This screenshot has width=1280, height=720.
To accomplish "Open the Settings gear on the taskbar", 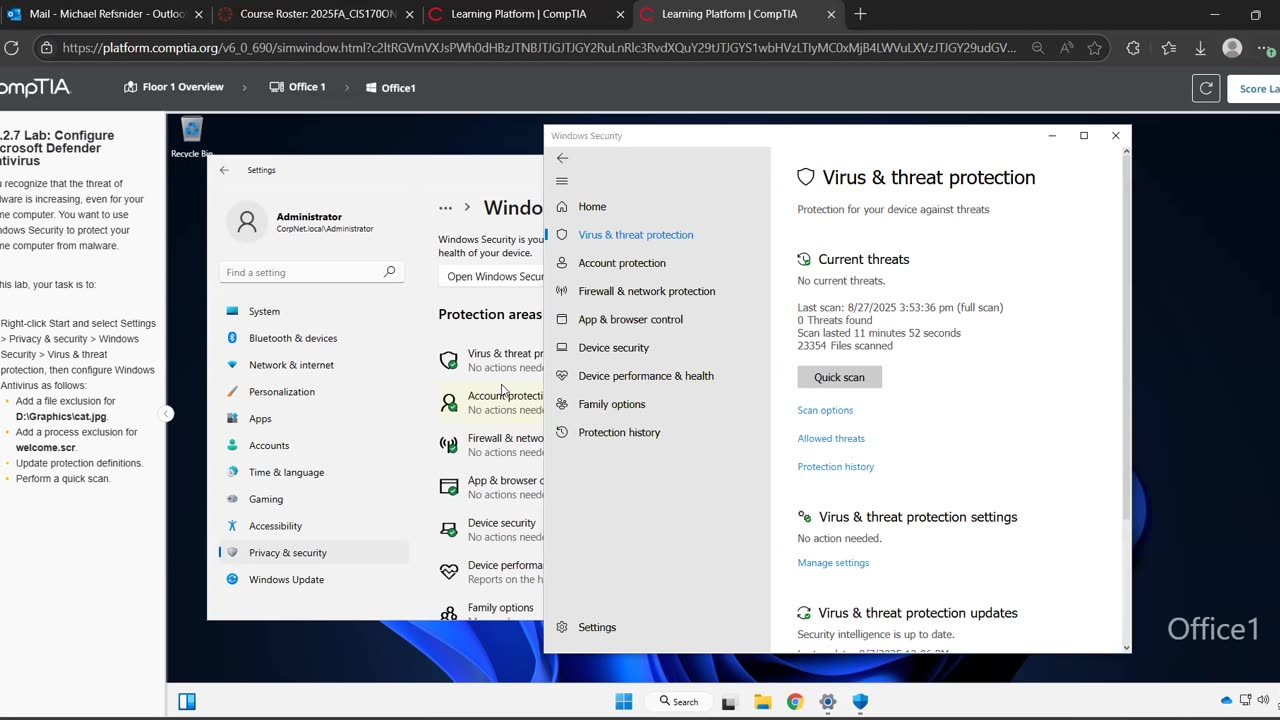I will coord(828,701).
